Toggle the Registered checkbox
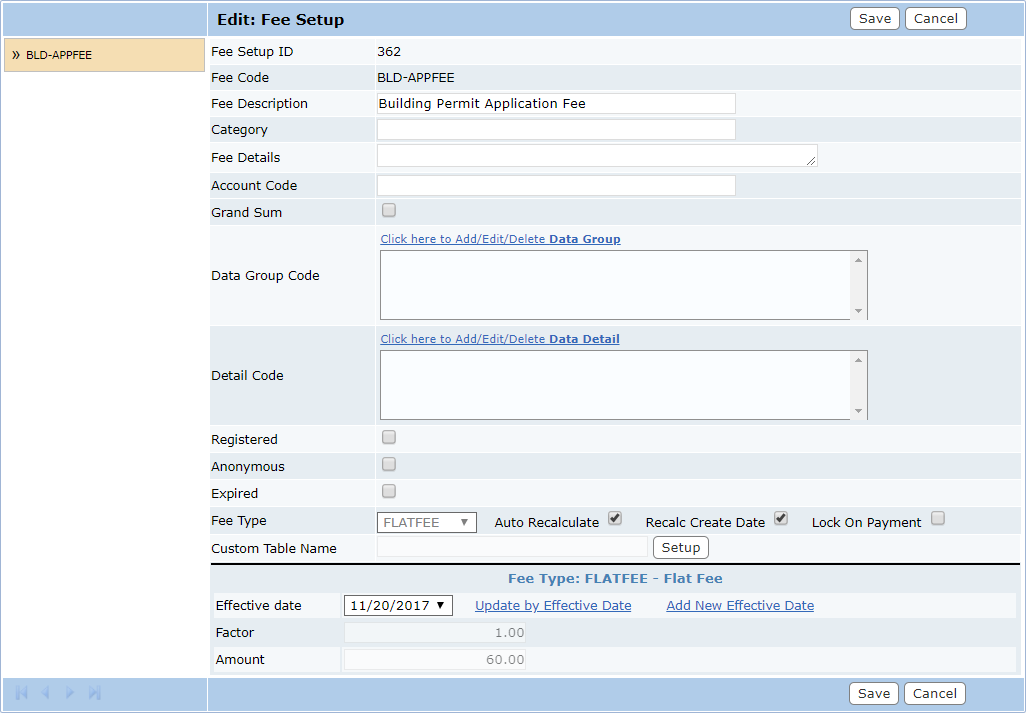The image size is (1026, 713). 387,437
